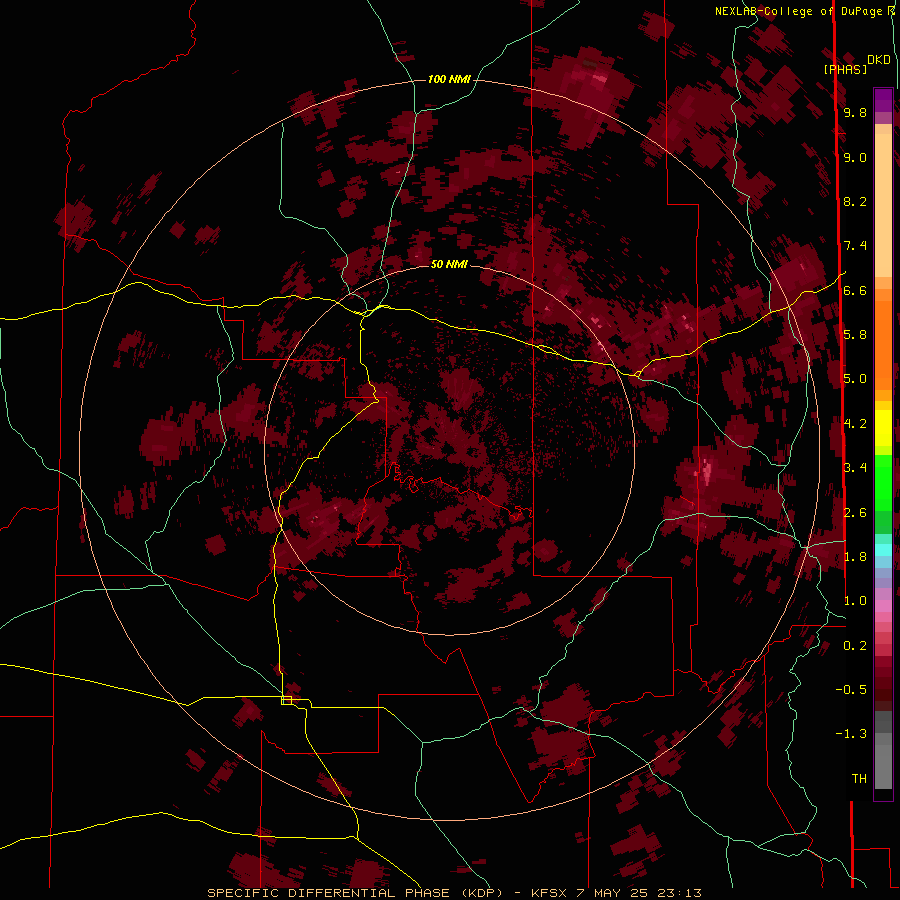The image size is (900, 900).
Task: Click the 100 NMI range ring label
Action: pyautogui.click(x=449, y=79)
